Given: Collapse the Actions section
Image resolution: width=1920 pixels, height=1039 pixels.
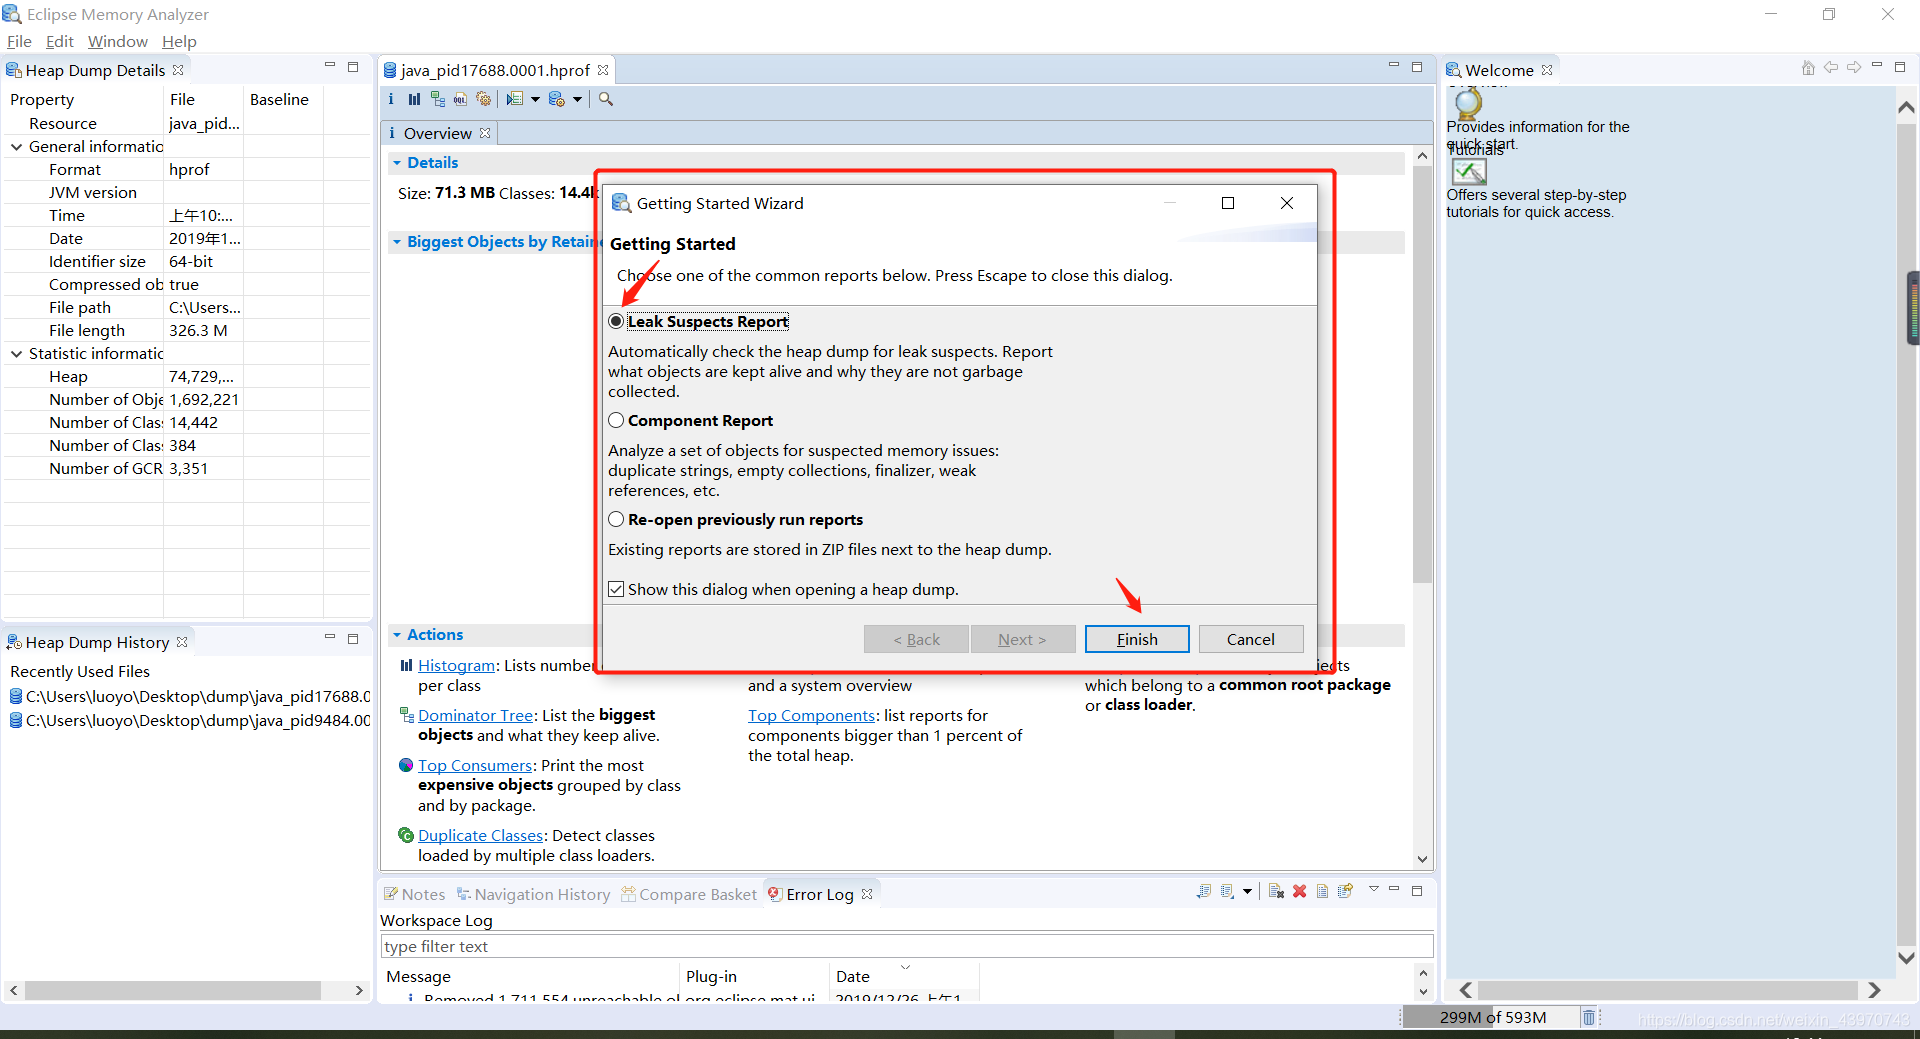Looking at the screenshot, I should [x=397, y=635].
